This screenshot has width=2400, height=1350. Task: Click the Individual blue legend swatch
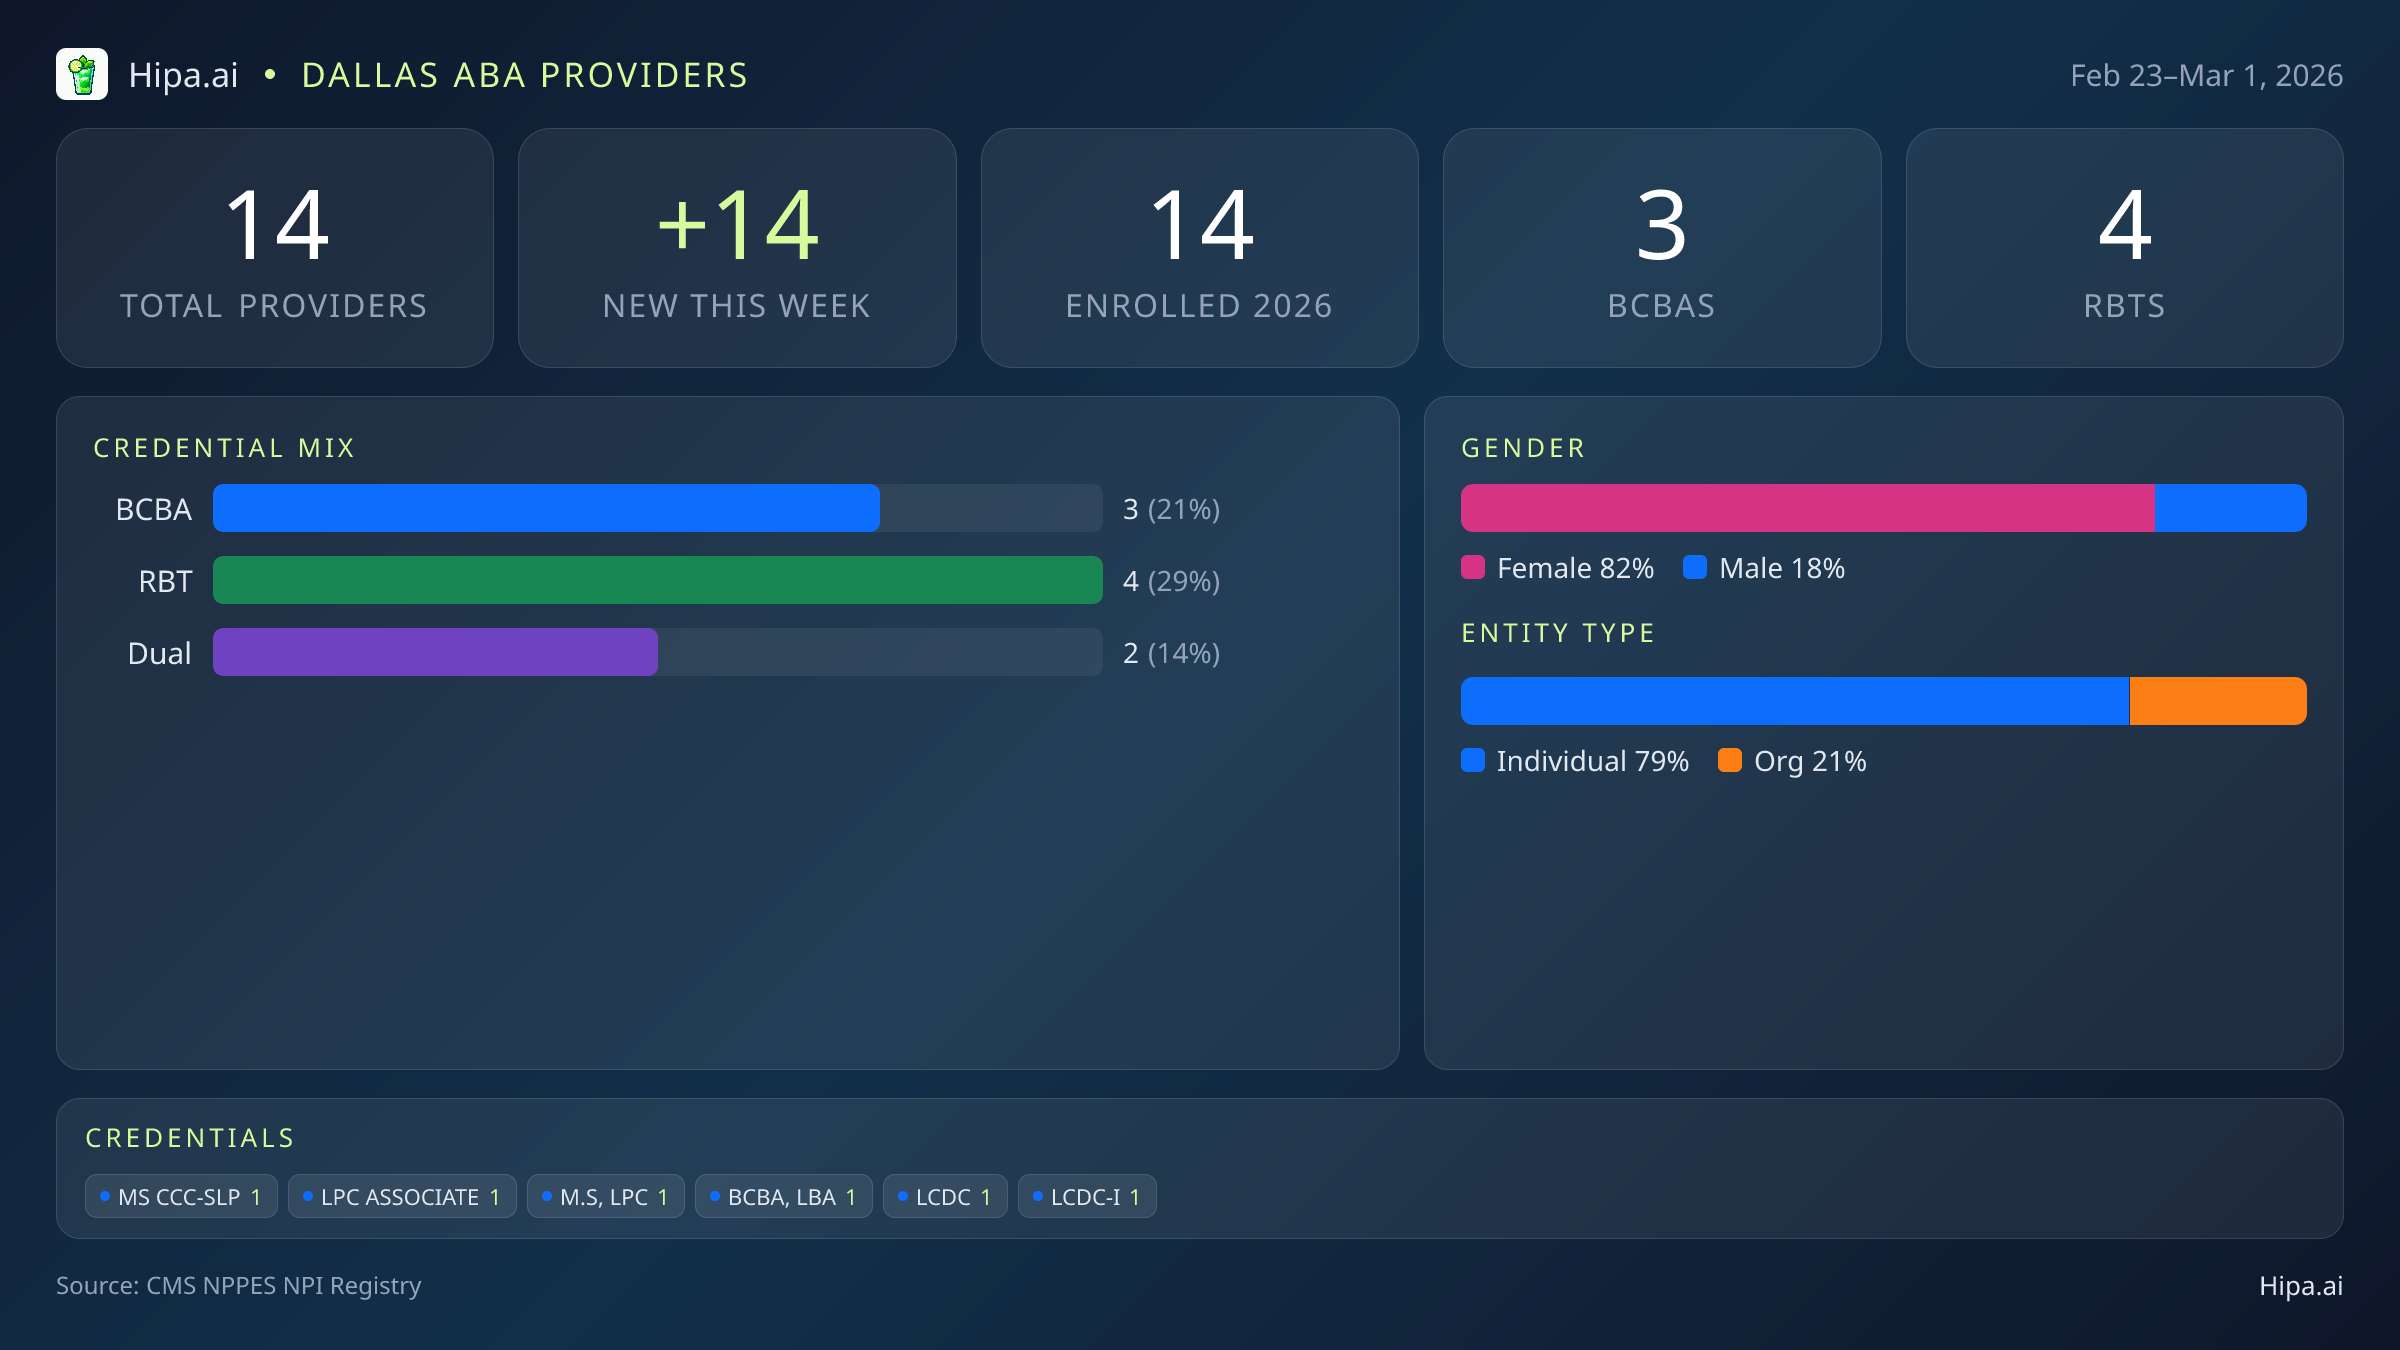(x=1473, y=761)
